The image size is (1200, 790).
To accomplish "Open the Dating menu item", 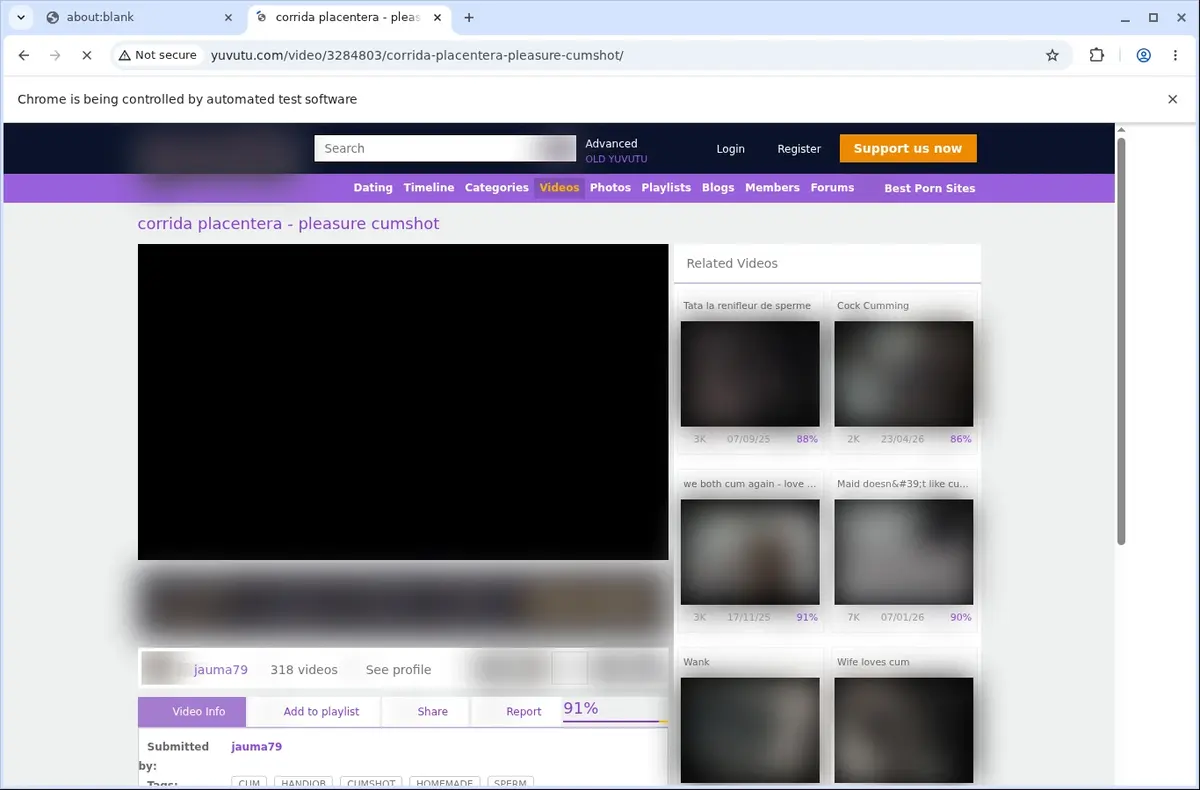I will click(x=373, y=188).
